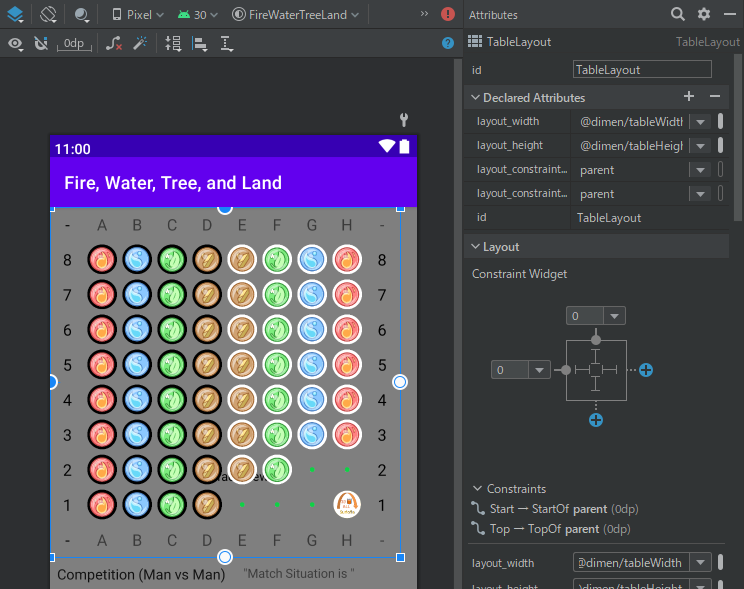
Task: Click the search icon in Attributes panel
Action: pyautogui.click(x=678, y=14)
